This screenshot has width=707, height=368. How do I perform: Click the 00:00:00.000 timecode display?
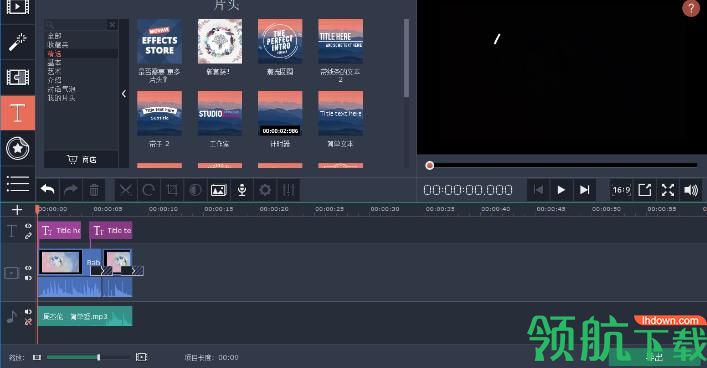[468, 190]
